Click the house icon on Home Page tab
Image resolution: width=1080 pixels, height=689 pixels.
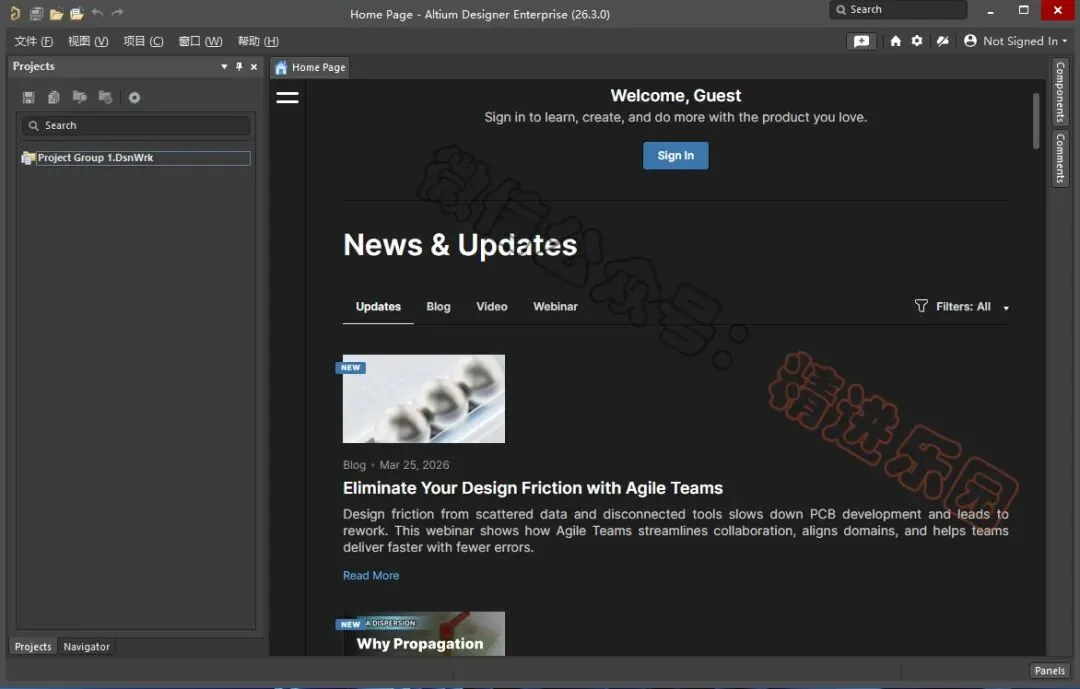(x=281, y=68)
